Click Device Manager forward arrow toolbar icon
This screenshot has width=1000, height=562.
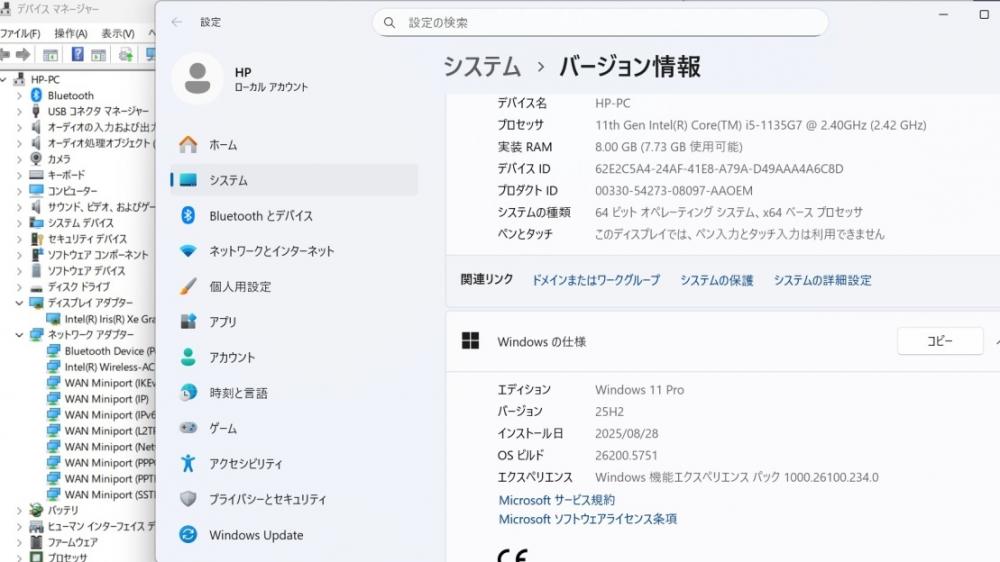(x=23, y=55)
